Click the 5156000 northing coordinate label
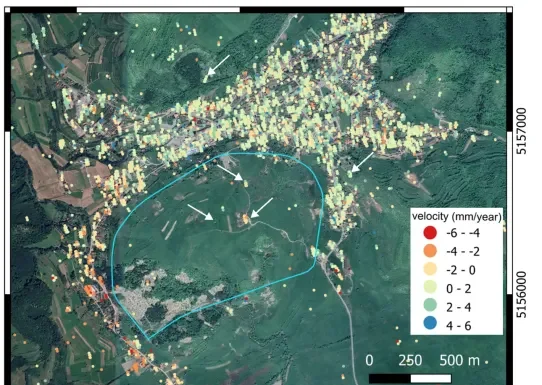 click(x=521, y=294)
